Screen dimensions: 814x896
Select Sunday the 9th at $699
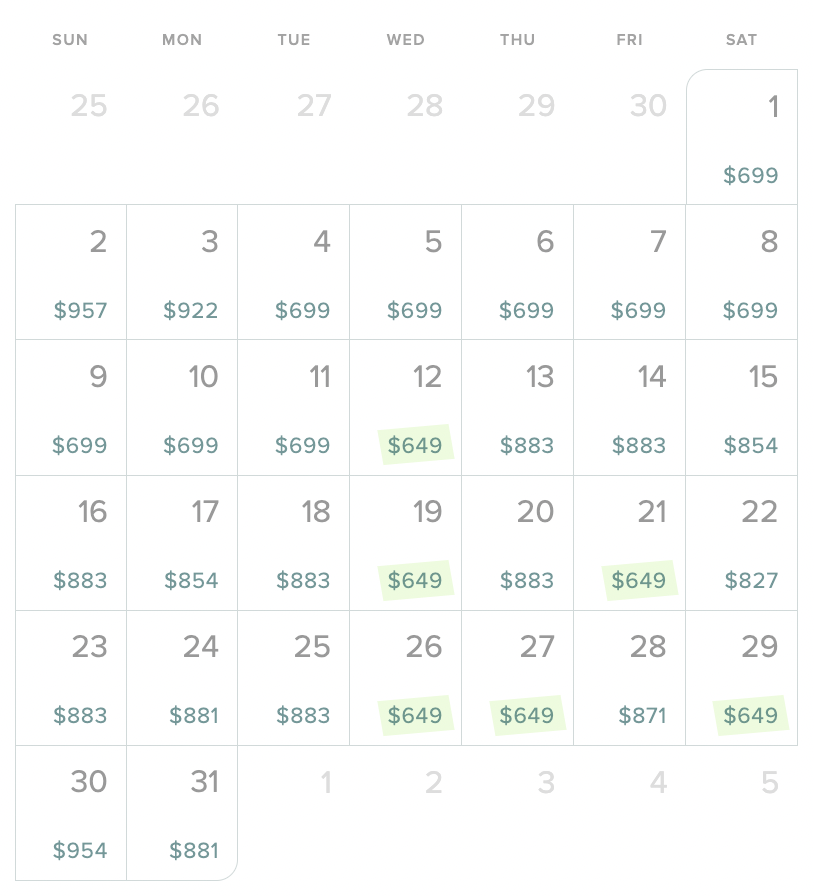(x=71, y=407)
